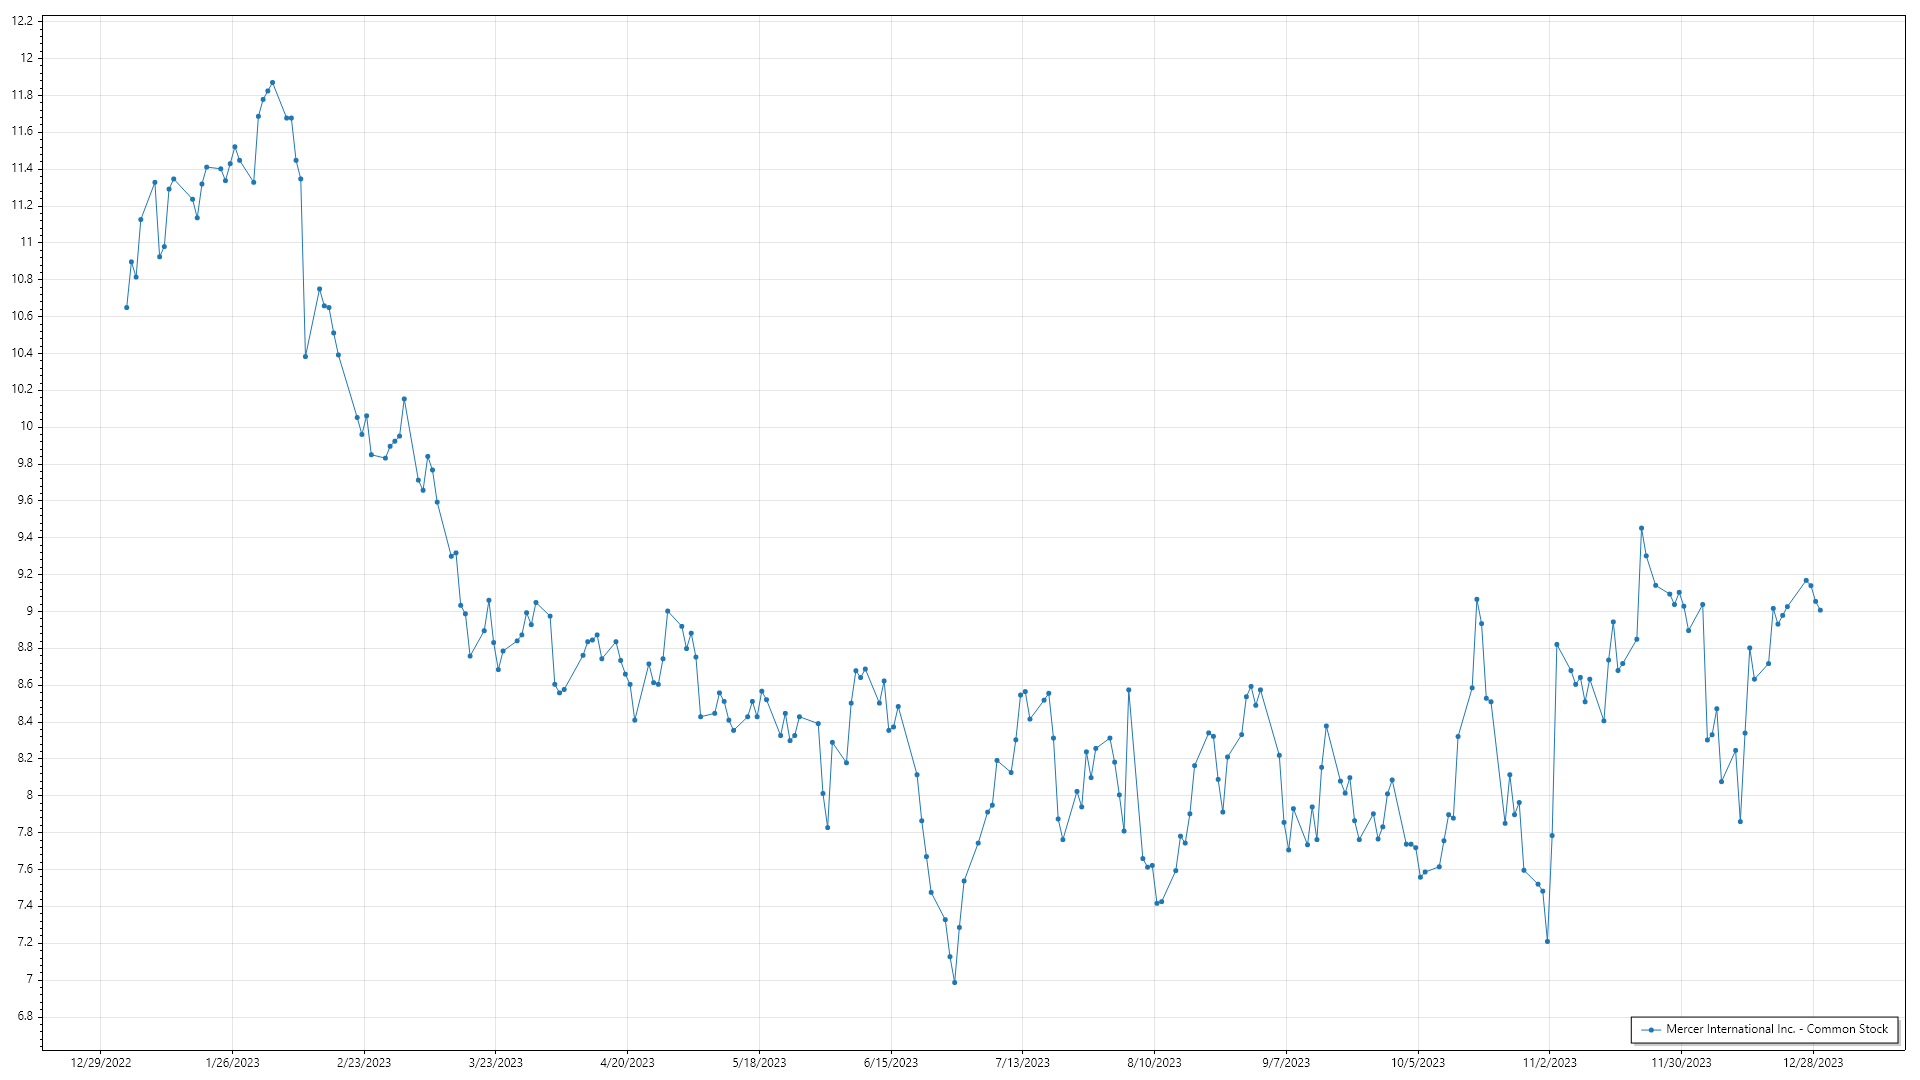Click the highest data point near 11.87

pyautogui.click(x=272, y=83)
